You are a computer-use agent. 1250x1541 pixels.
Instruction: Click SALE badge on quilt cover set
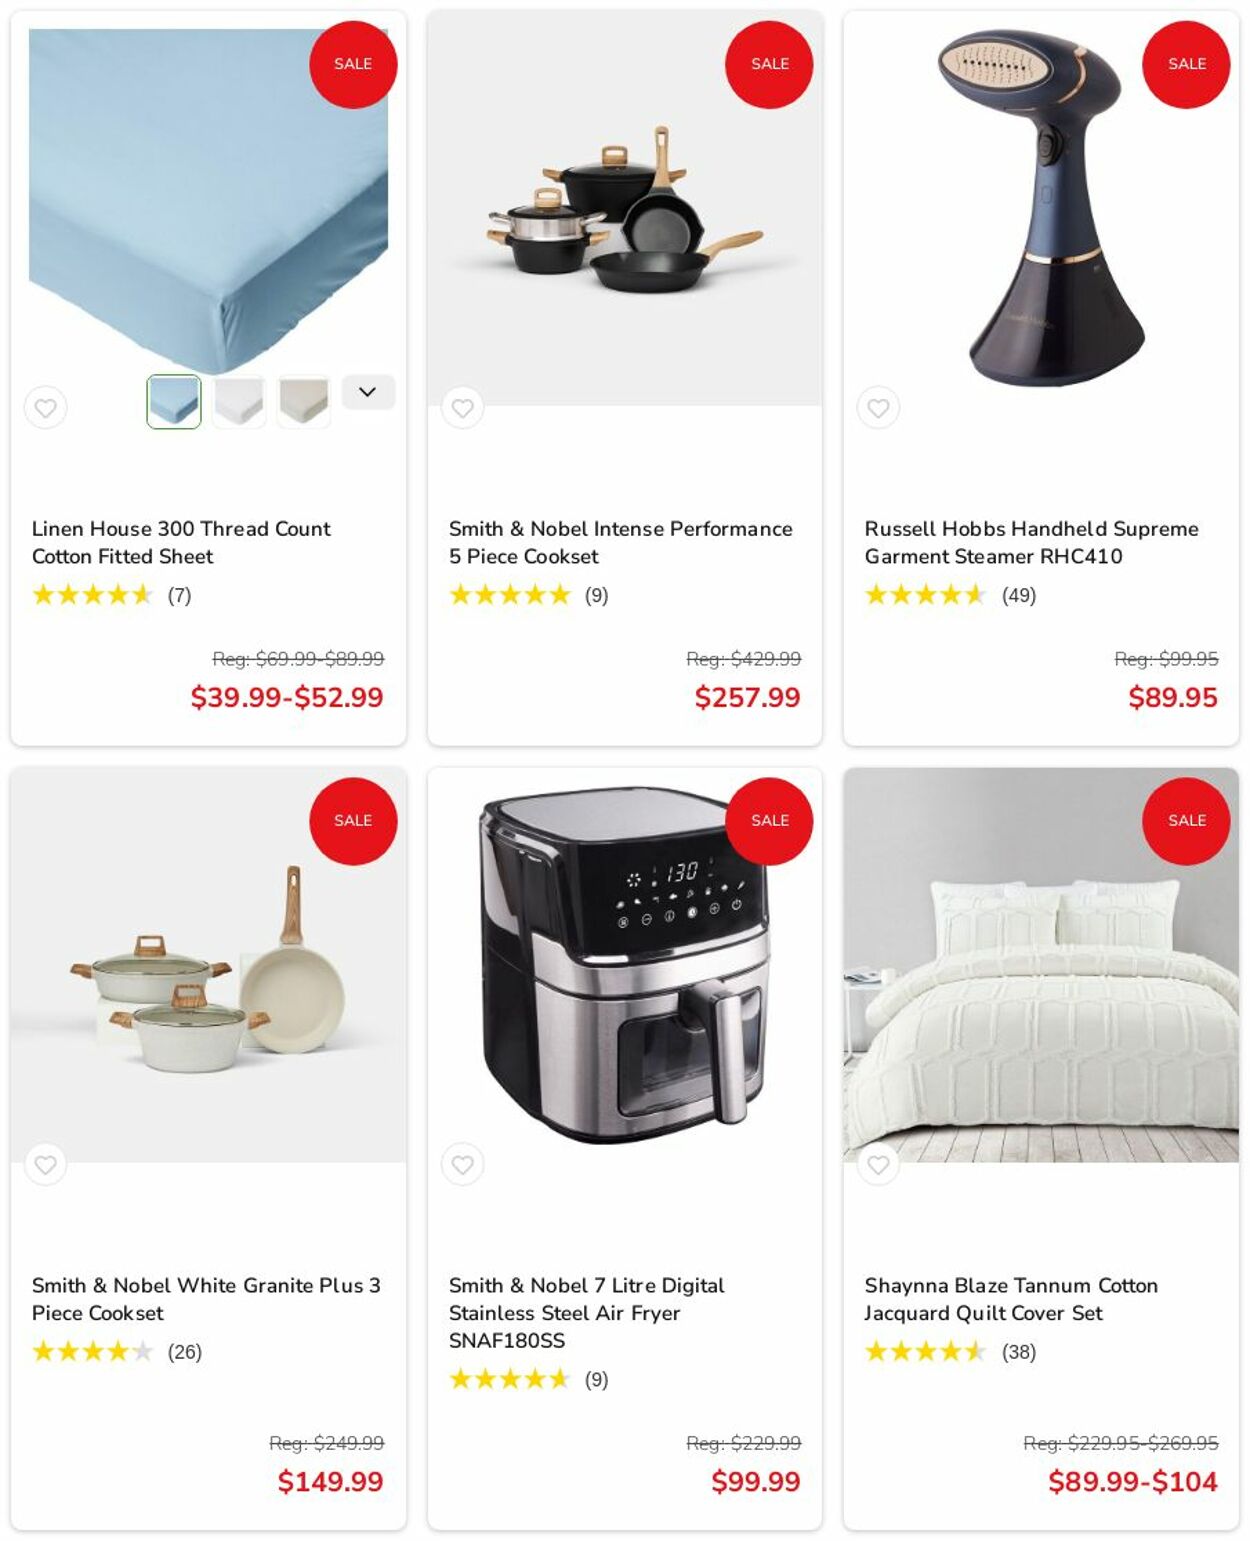(x=1186, y=821)
